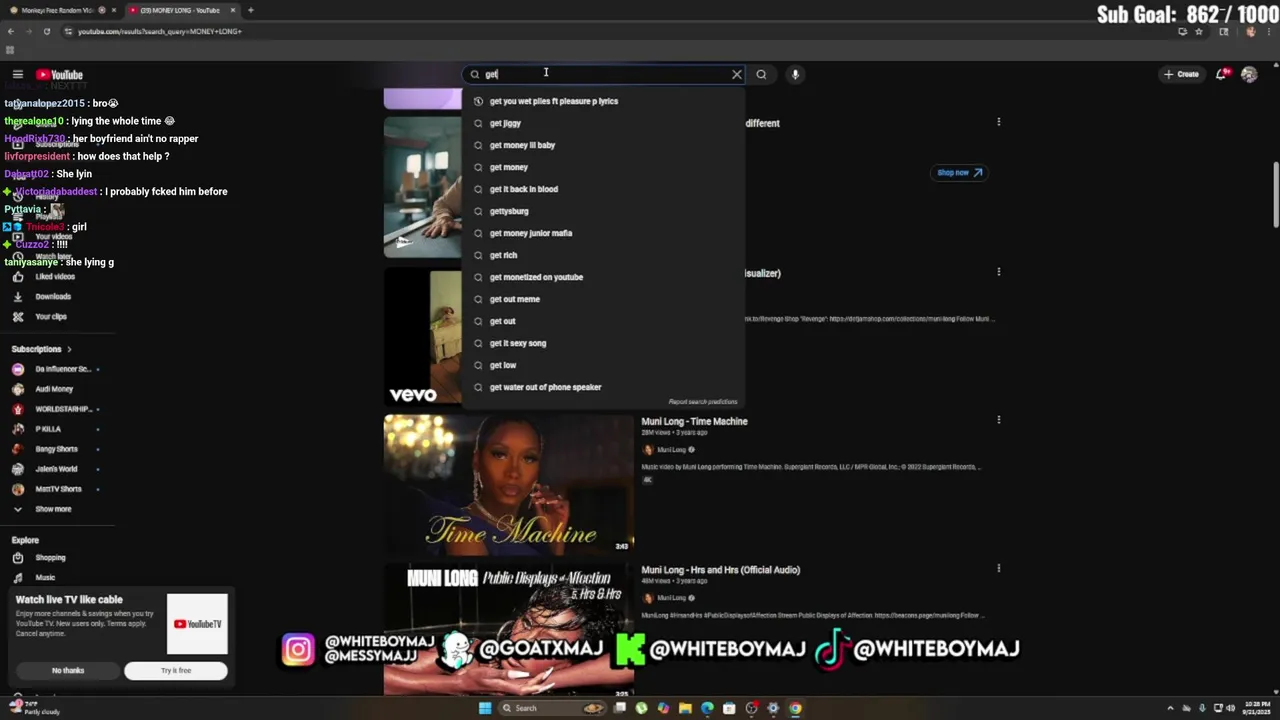Viewport: 1280px width, 720px height.
Task: Pick 'get monetized on youtube' suggestion
Action: [x=603, y=277]
